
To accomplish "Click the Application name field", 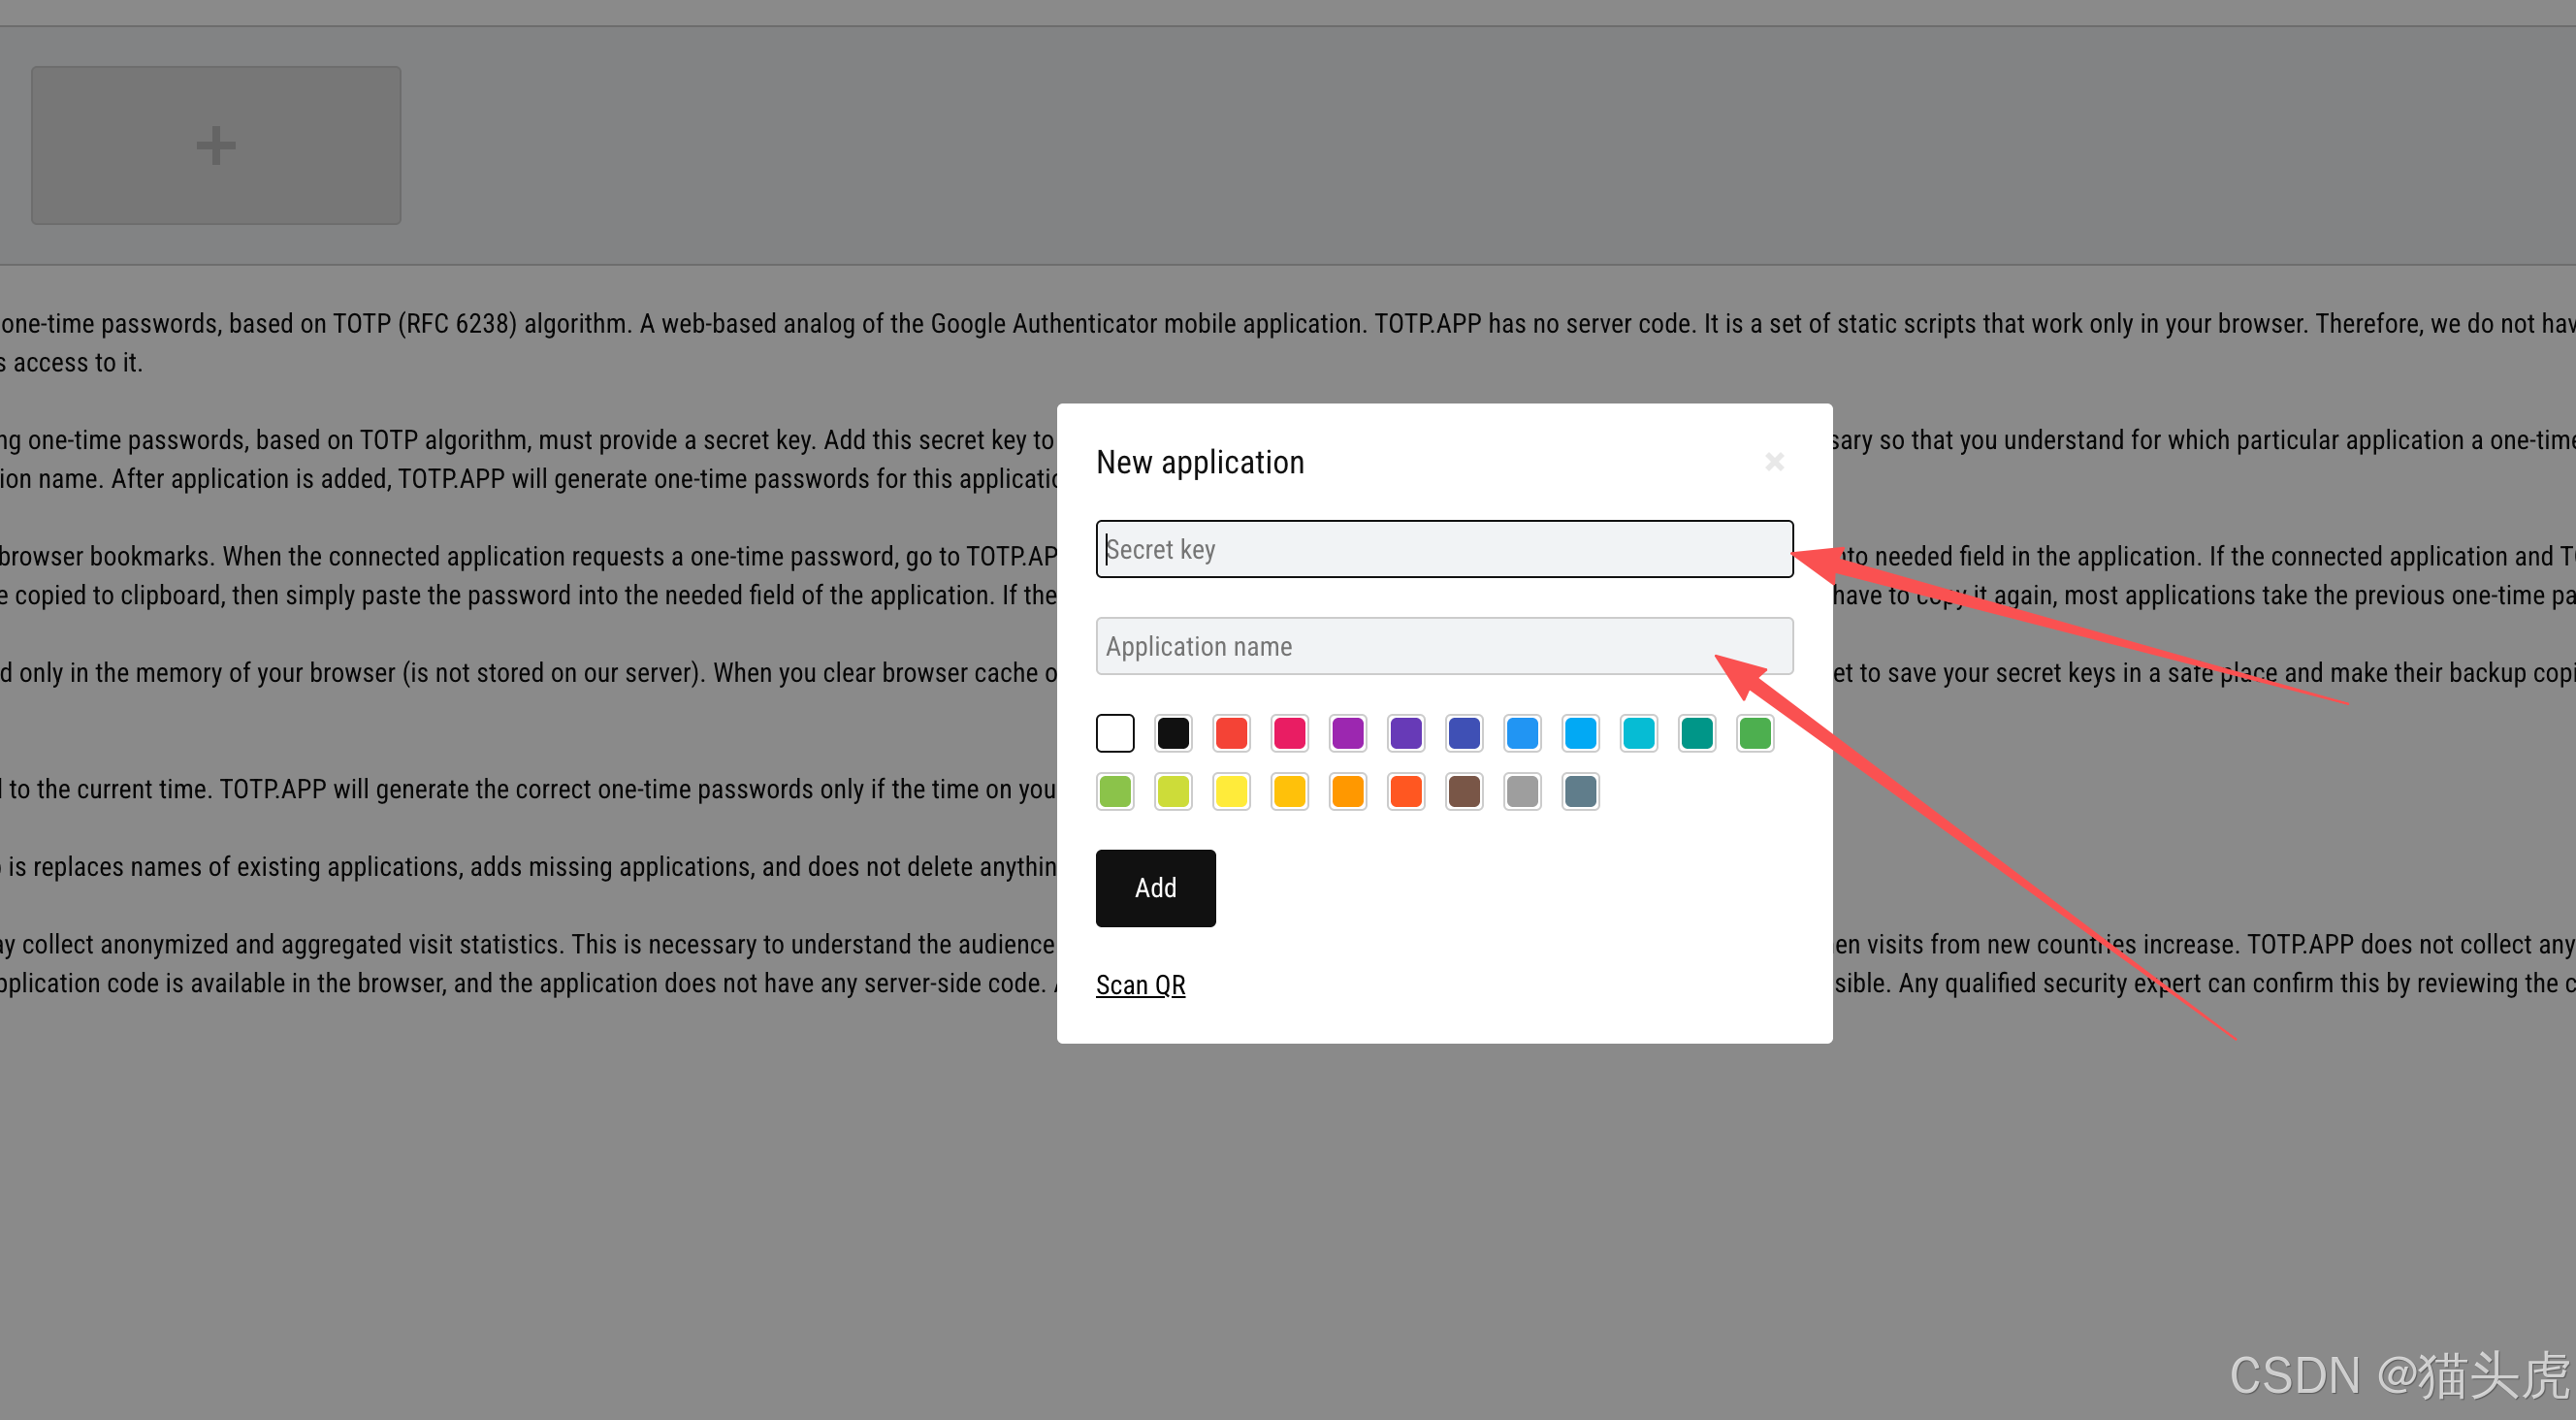I will pos(1443,646).
